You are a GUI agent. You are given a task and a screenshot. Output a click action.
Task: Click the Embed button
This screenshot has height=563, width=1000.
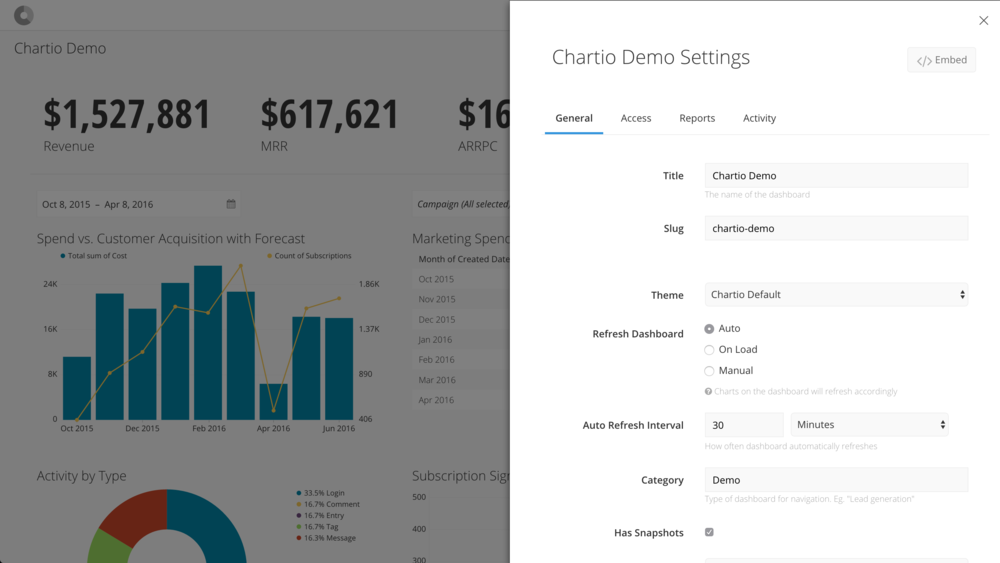941,60
